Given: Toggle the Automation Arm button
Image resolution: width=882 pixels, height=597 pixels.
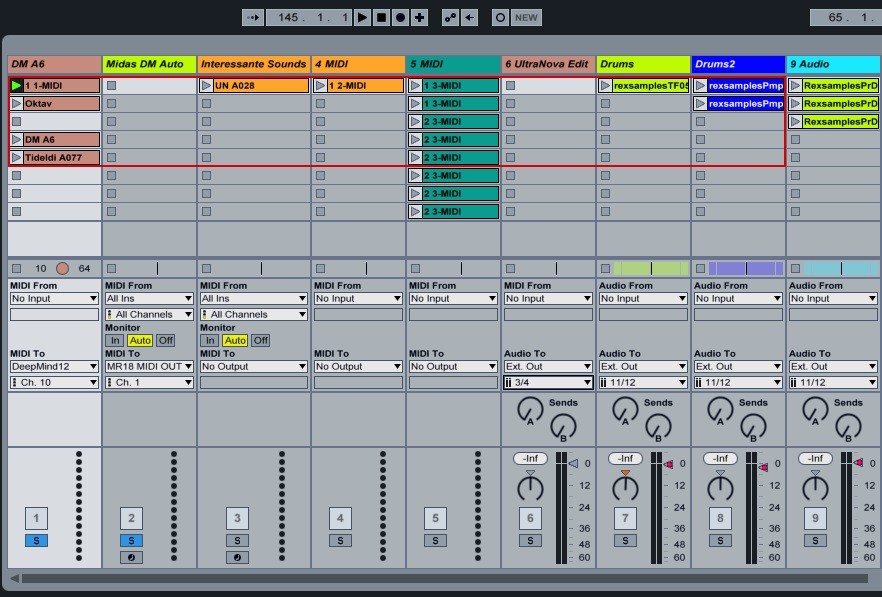Looking at the screenshot, I should click(451, 17).
